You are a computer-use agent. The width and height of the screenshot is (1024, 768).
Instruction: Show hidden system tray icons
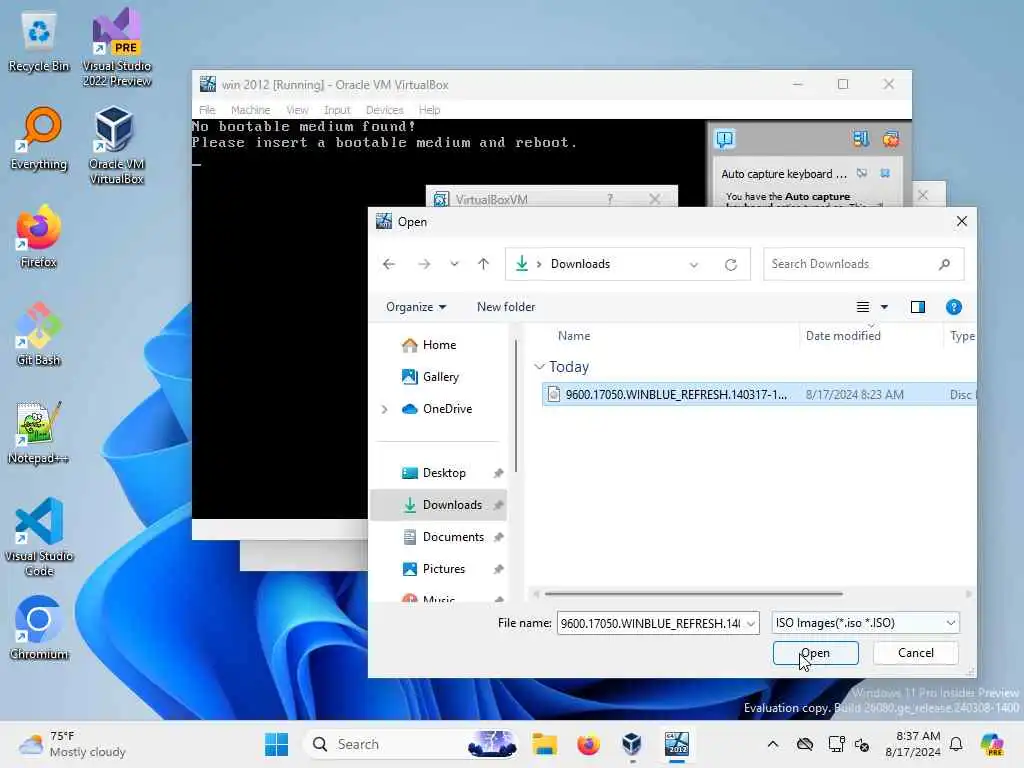click(773, 744)
